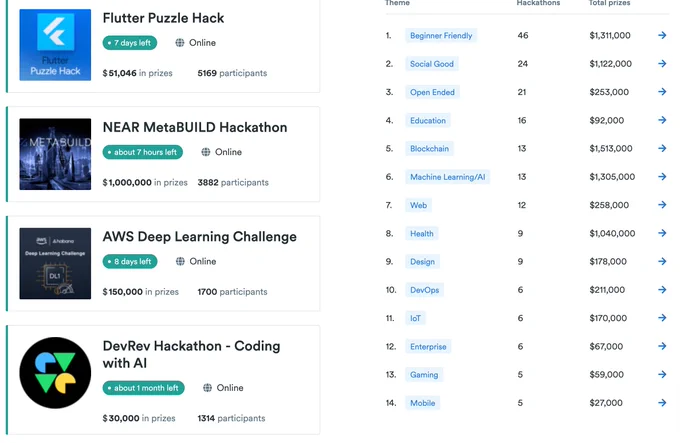Click the '$1,513,000' Blockchain prize total

coord(611,149)
